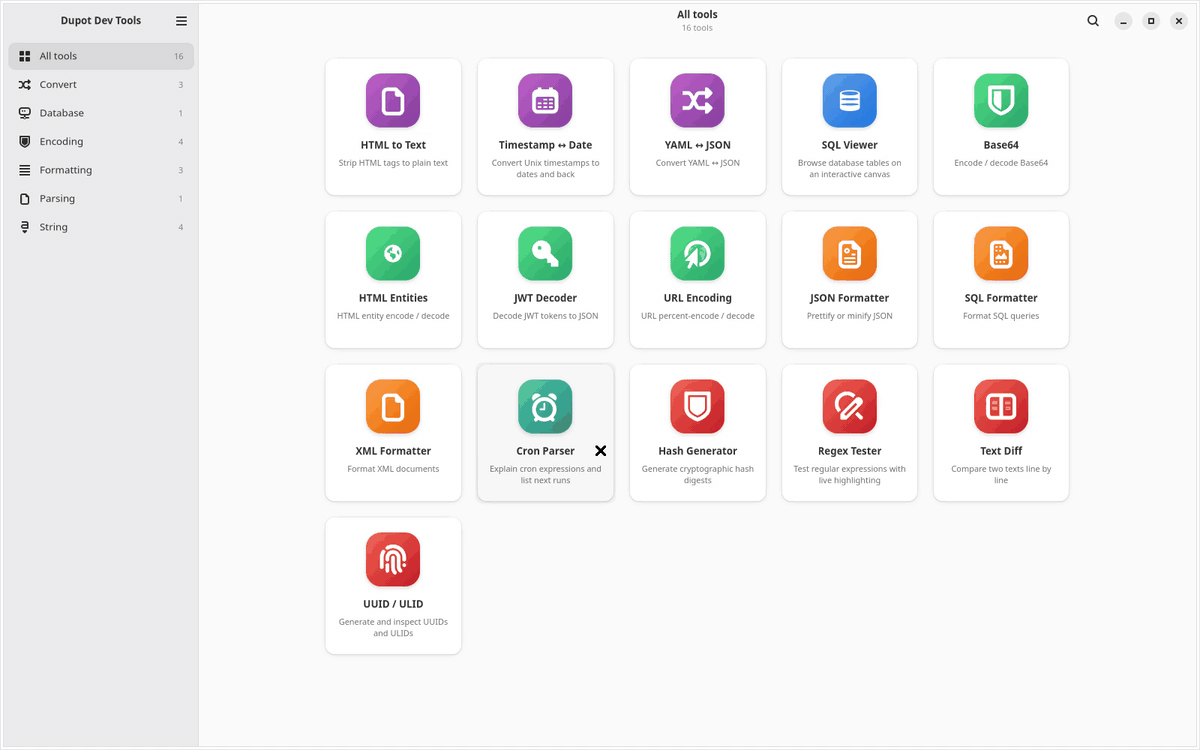Open the SQL Formatter icon
Image resolution: width=1200 pixels, height=750 pixels.
click(1001, 253)
